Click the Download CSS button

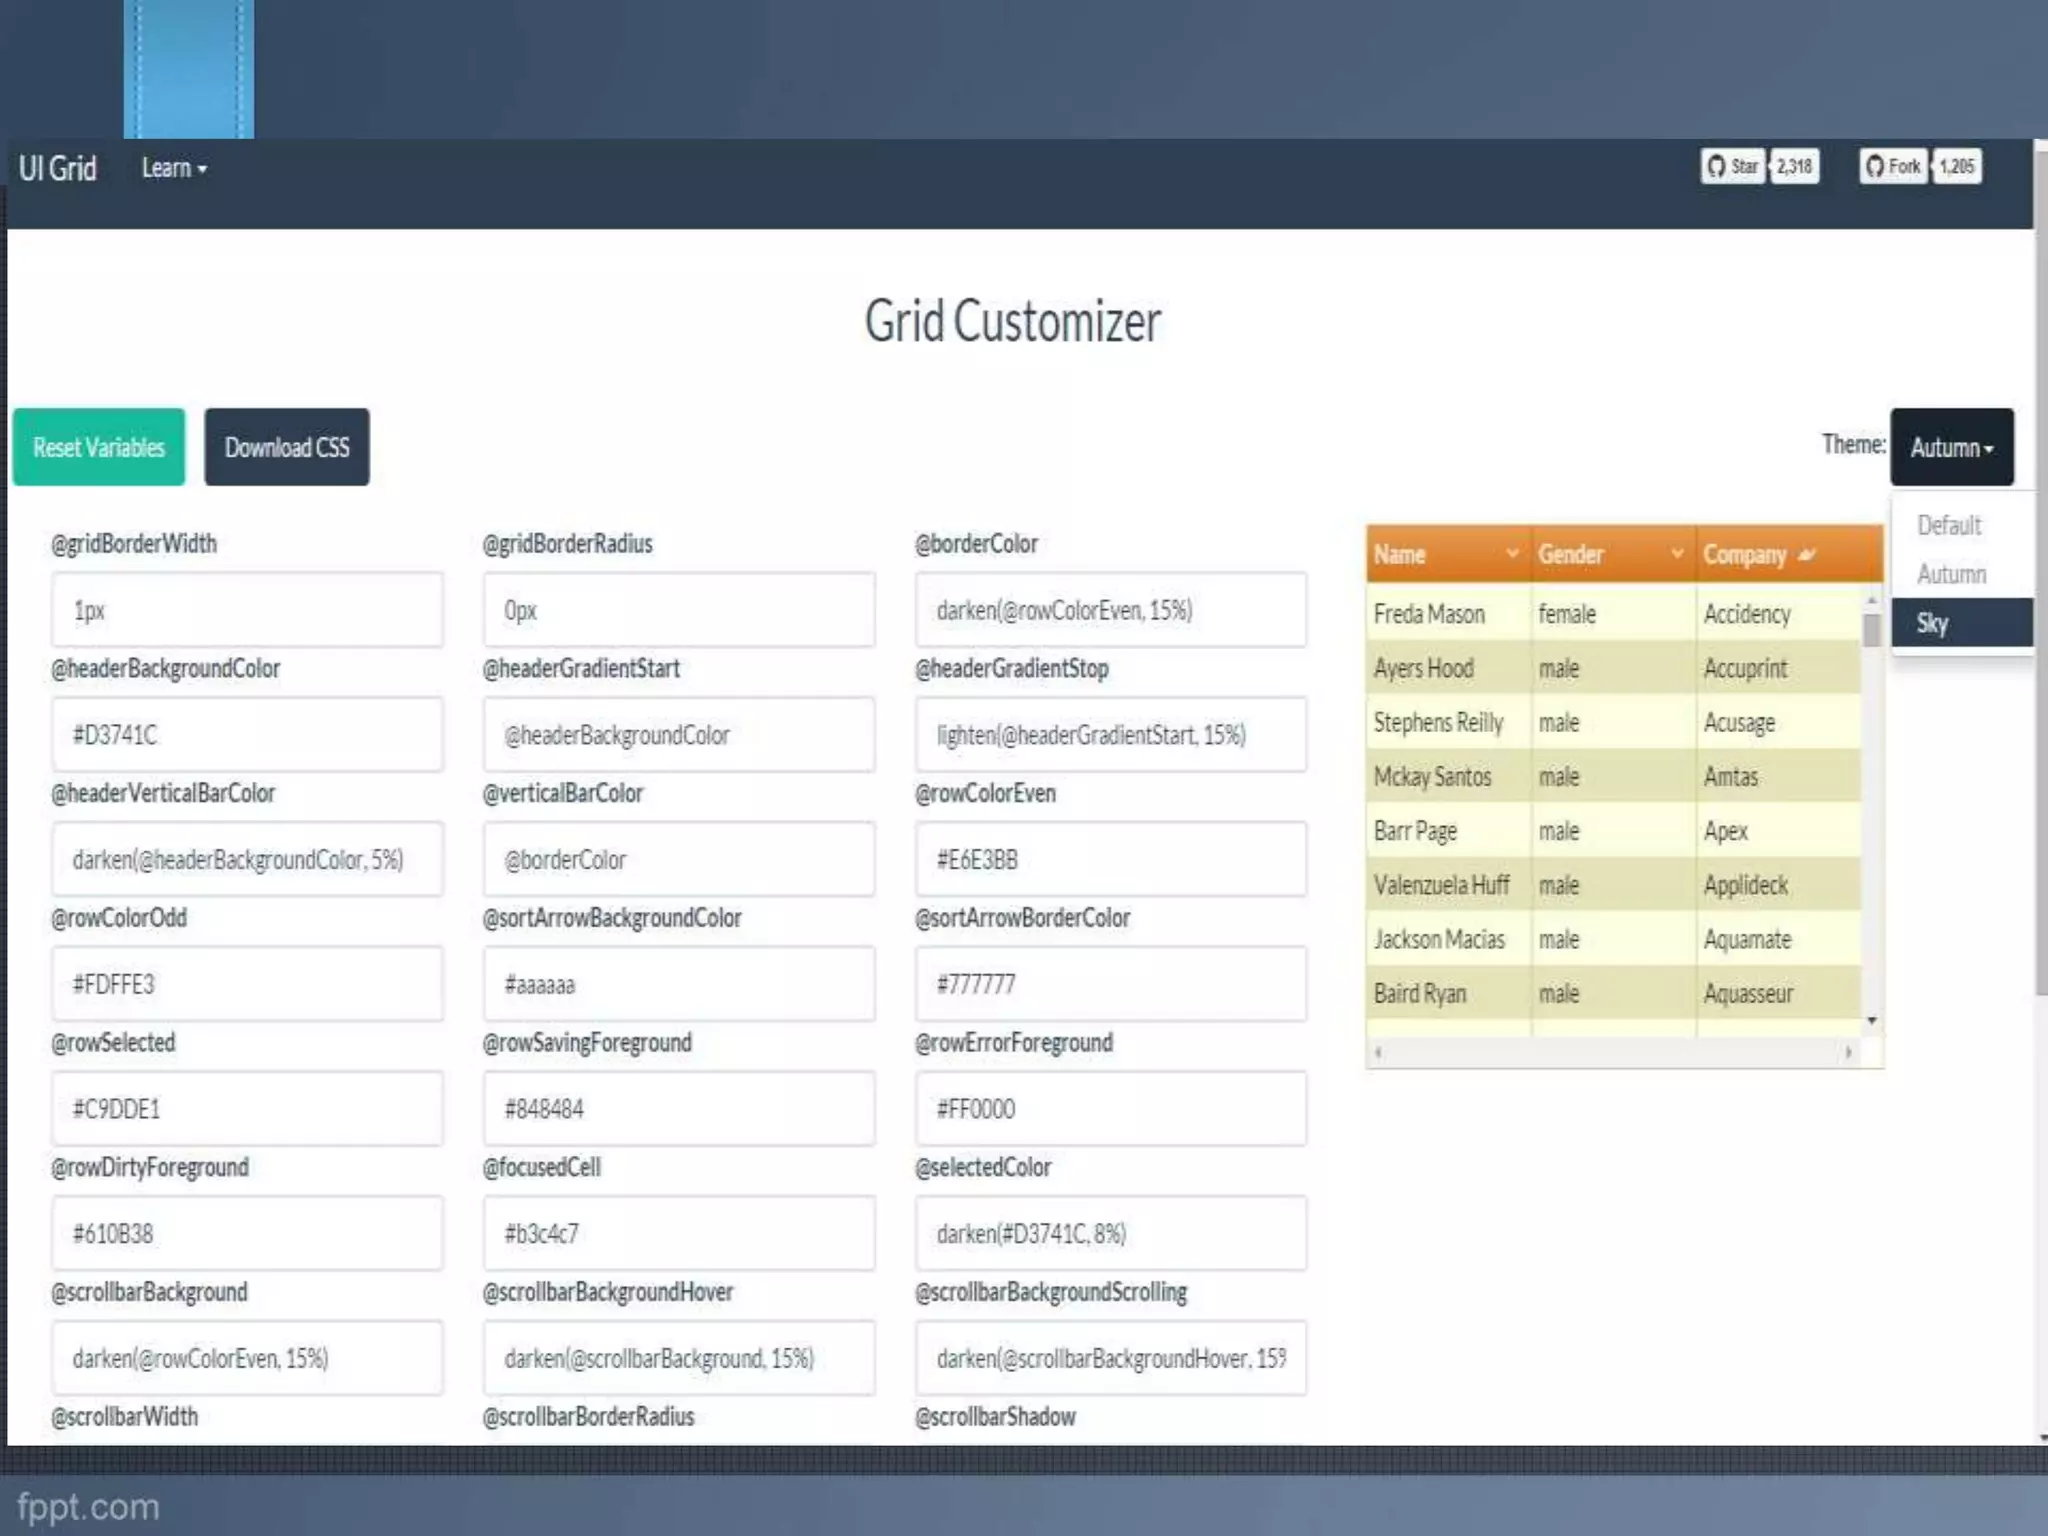click(287, 447)
